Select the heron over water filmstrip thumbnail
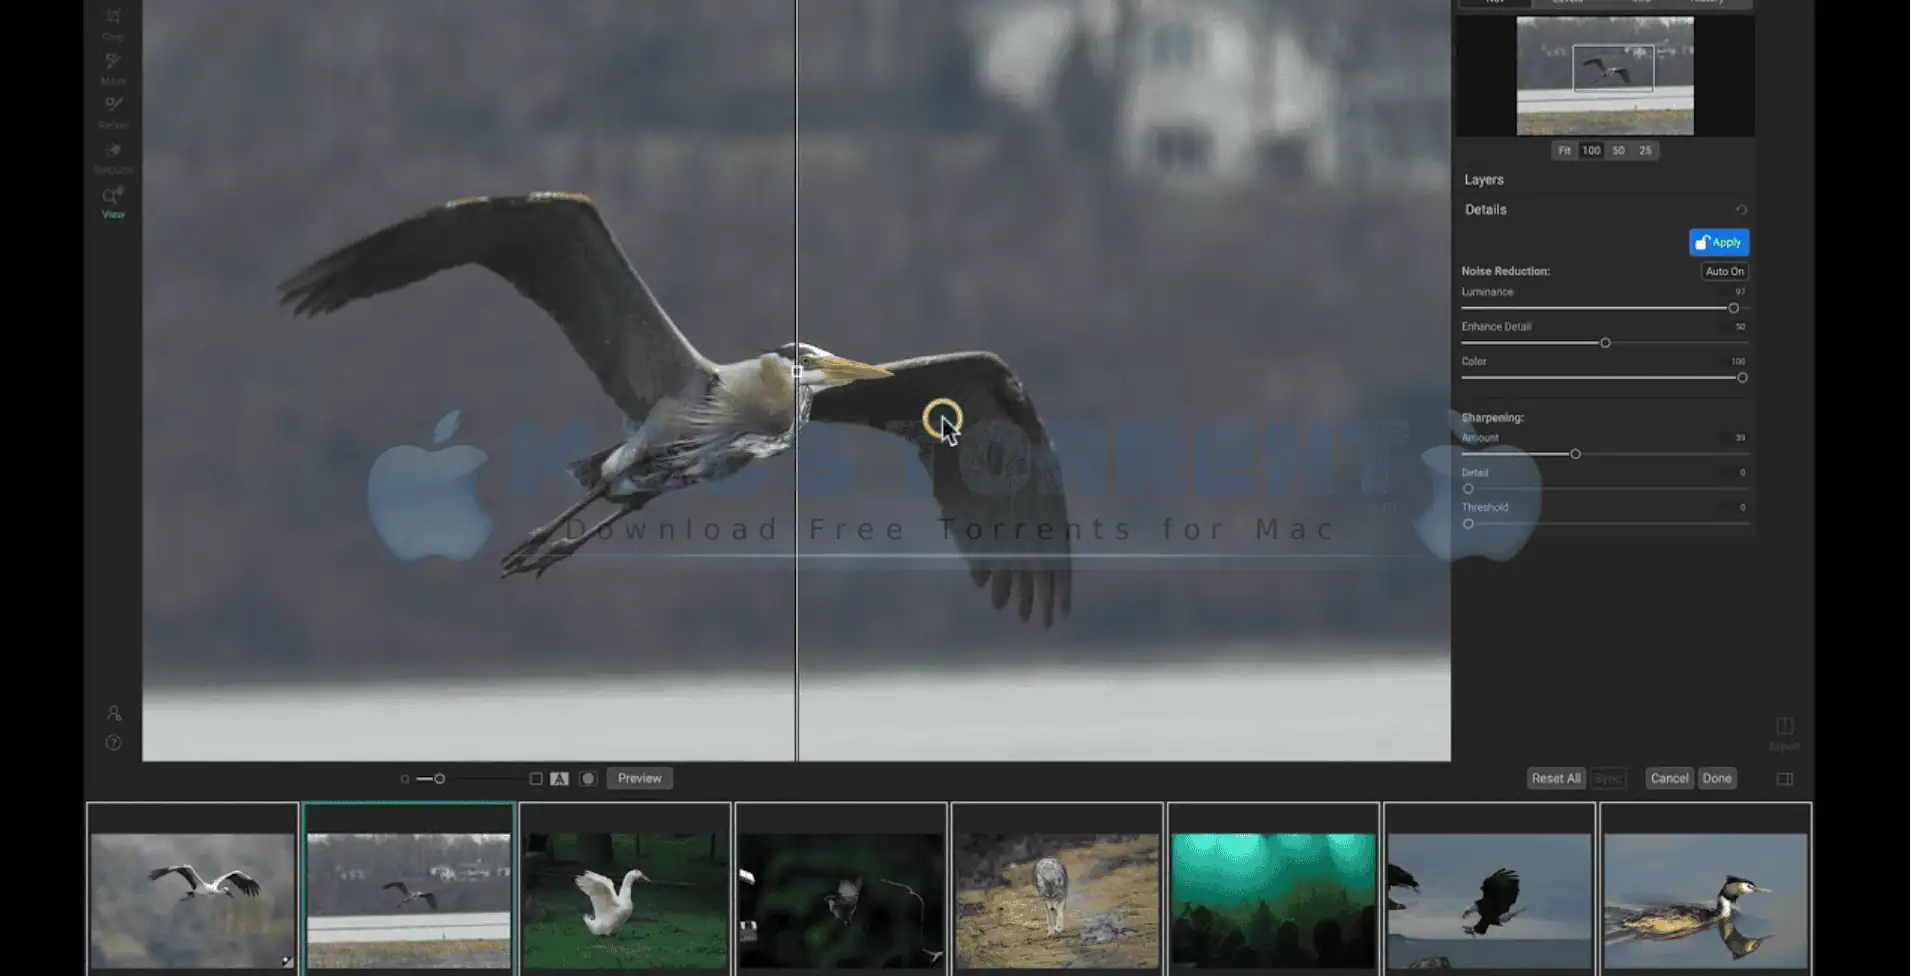 tap(409, 901)
